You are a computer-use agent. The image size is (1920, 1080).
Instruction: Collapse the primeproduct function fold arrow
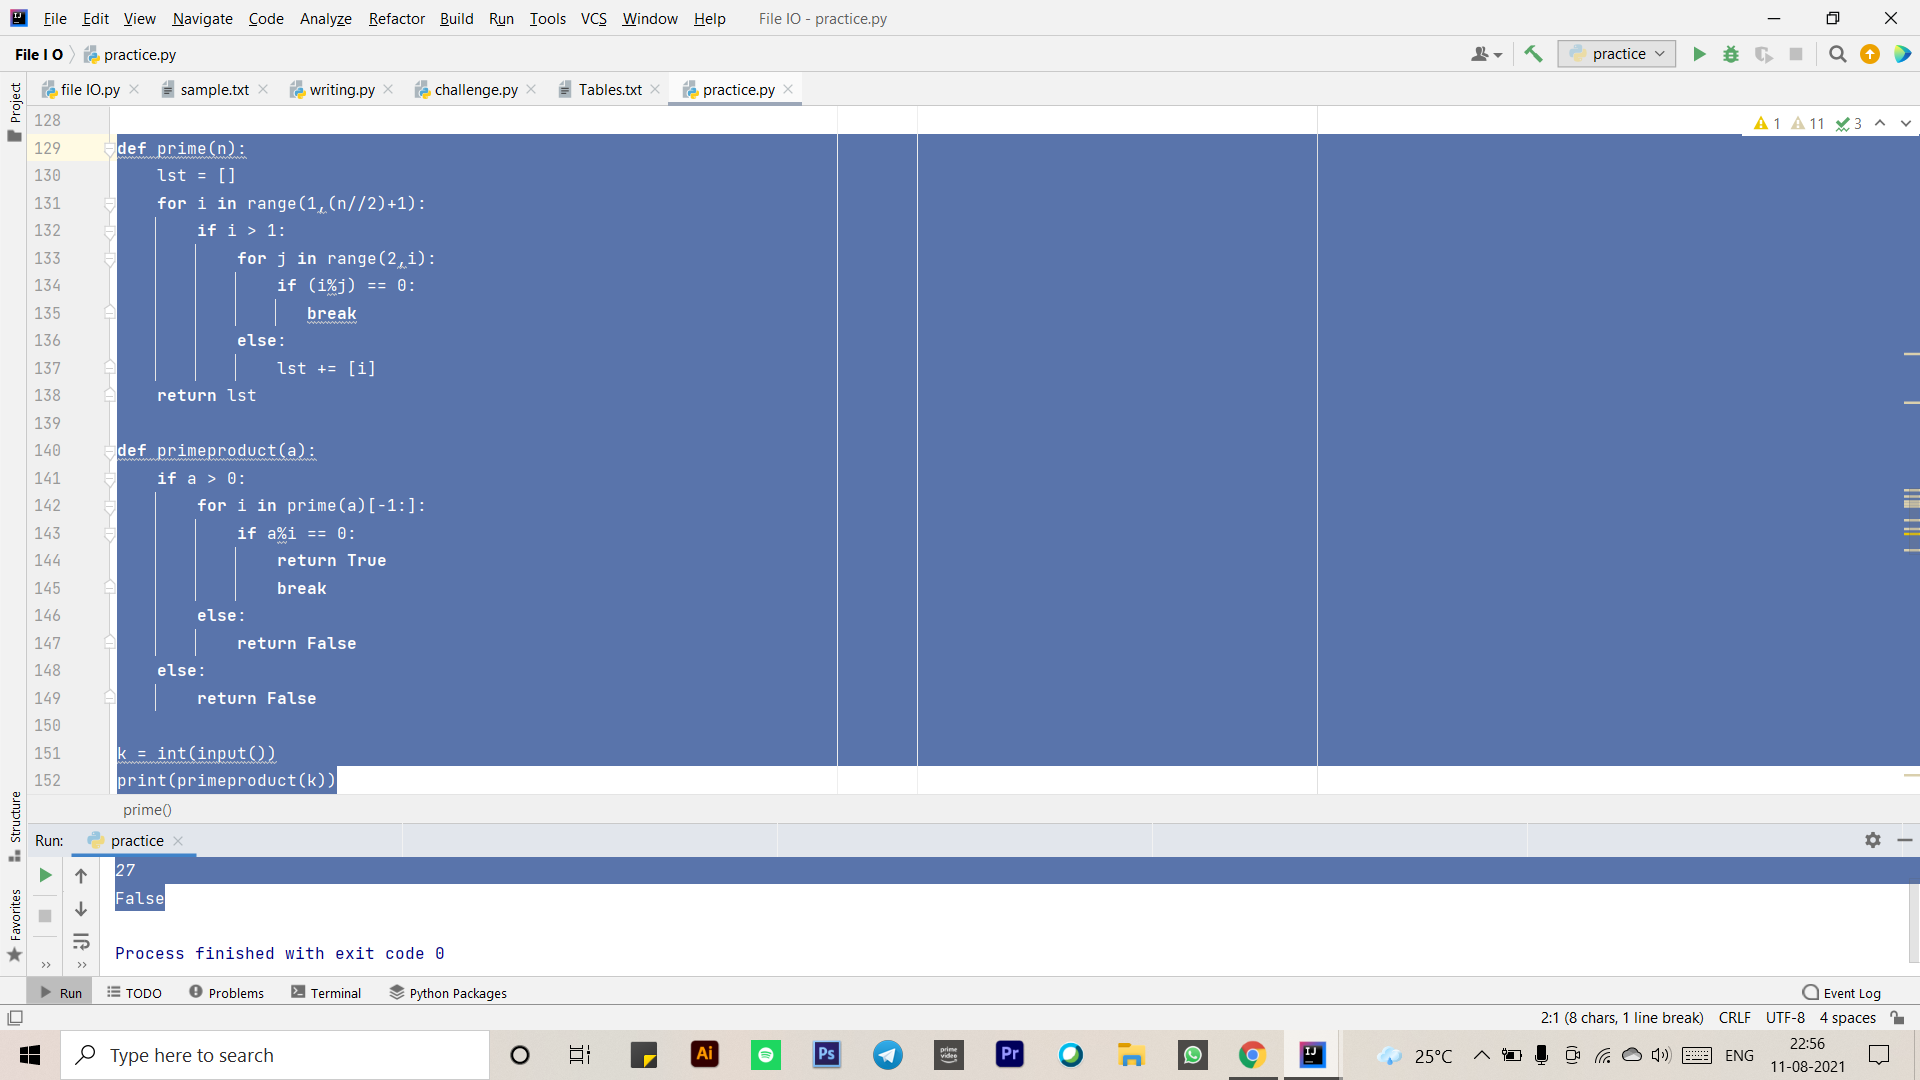(x=110, y=450)
